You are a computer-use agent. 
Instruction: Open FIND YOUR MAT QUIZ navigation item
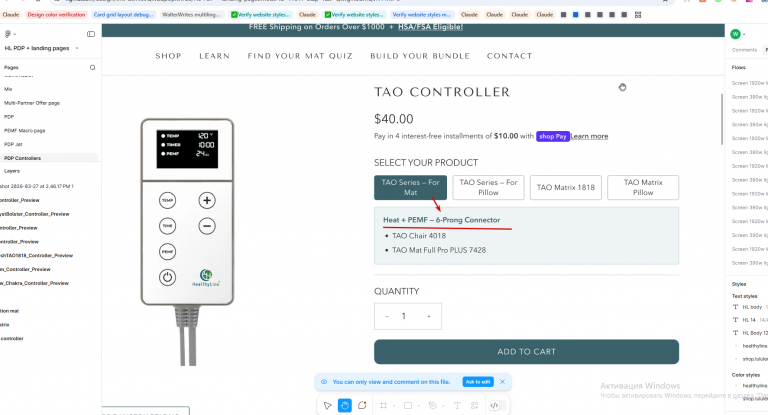(300, 56)
